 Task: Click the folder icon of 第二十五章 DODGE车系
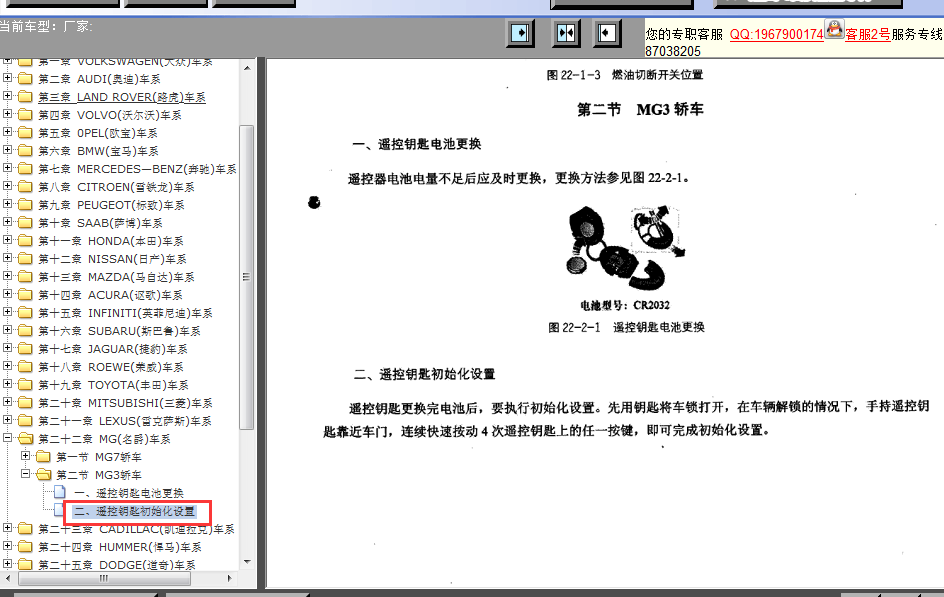tap(25, 565)
